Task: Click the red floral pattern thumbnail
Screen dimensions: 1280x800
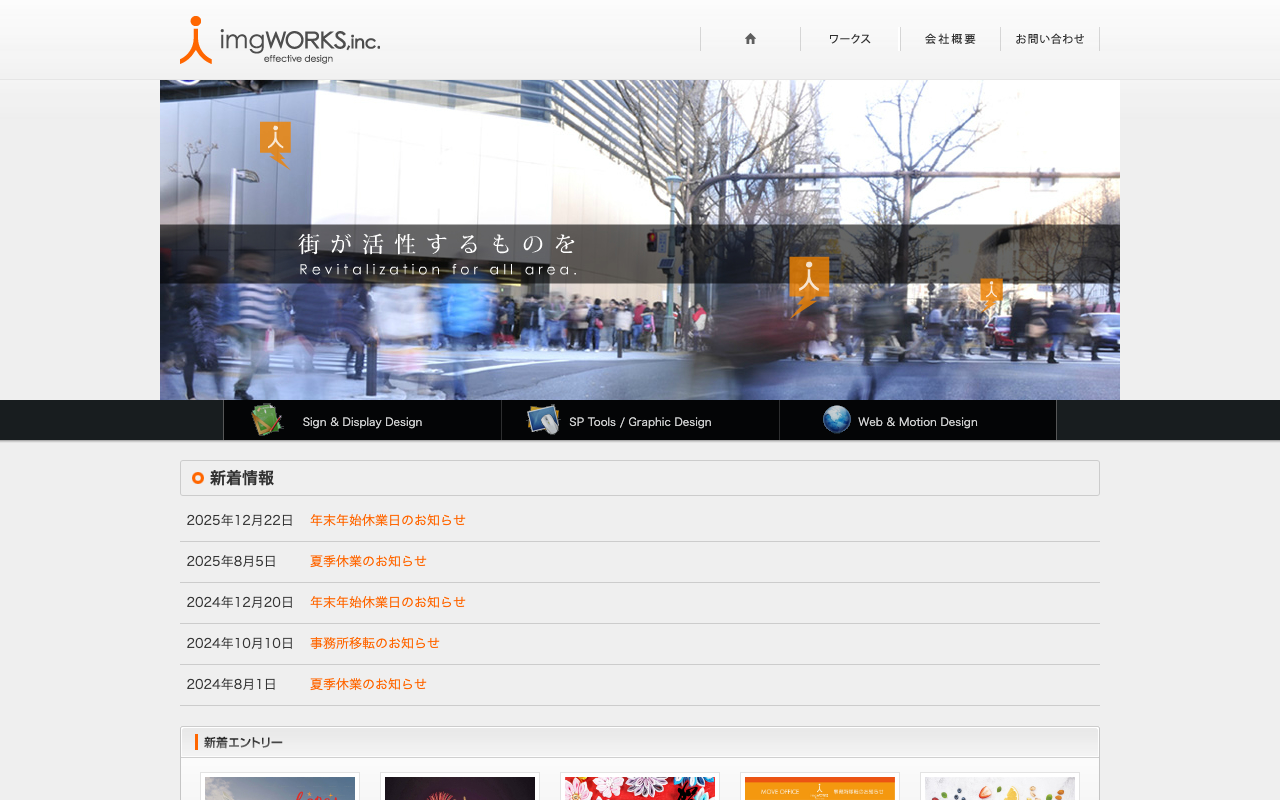Action: point(640,788)
